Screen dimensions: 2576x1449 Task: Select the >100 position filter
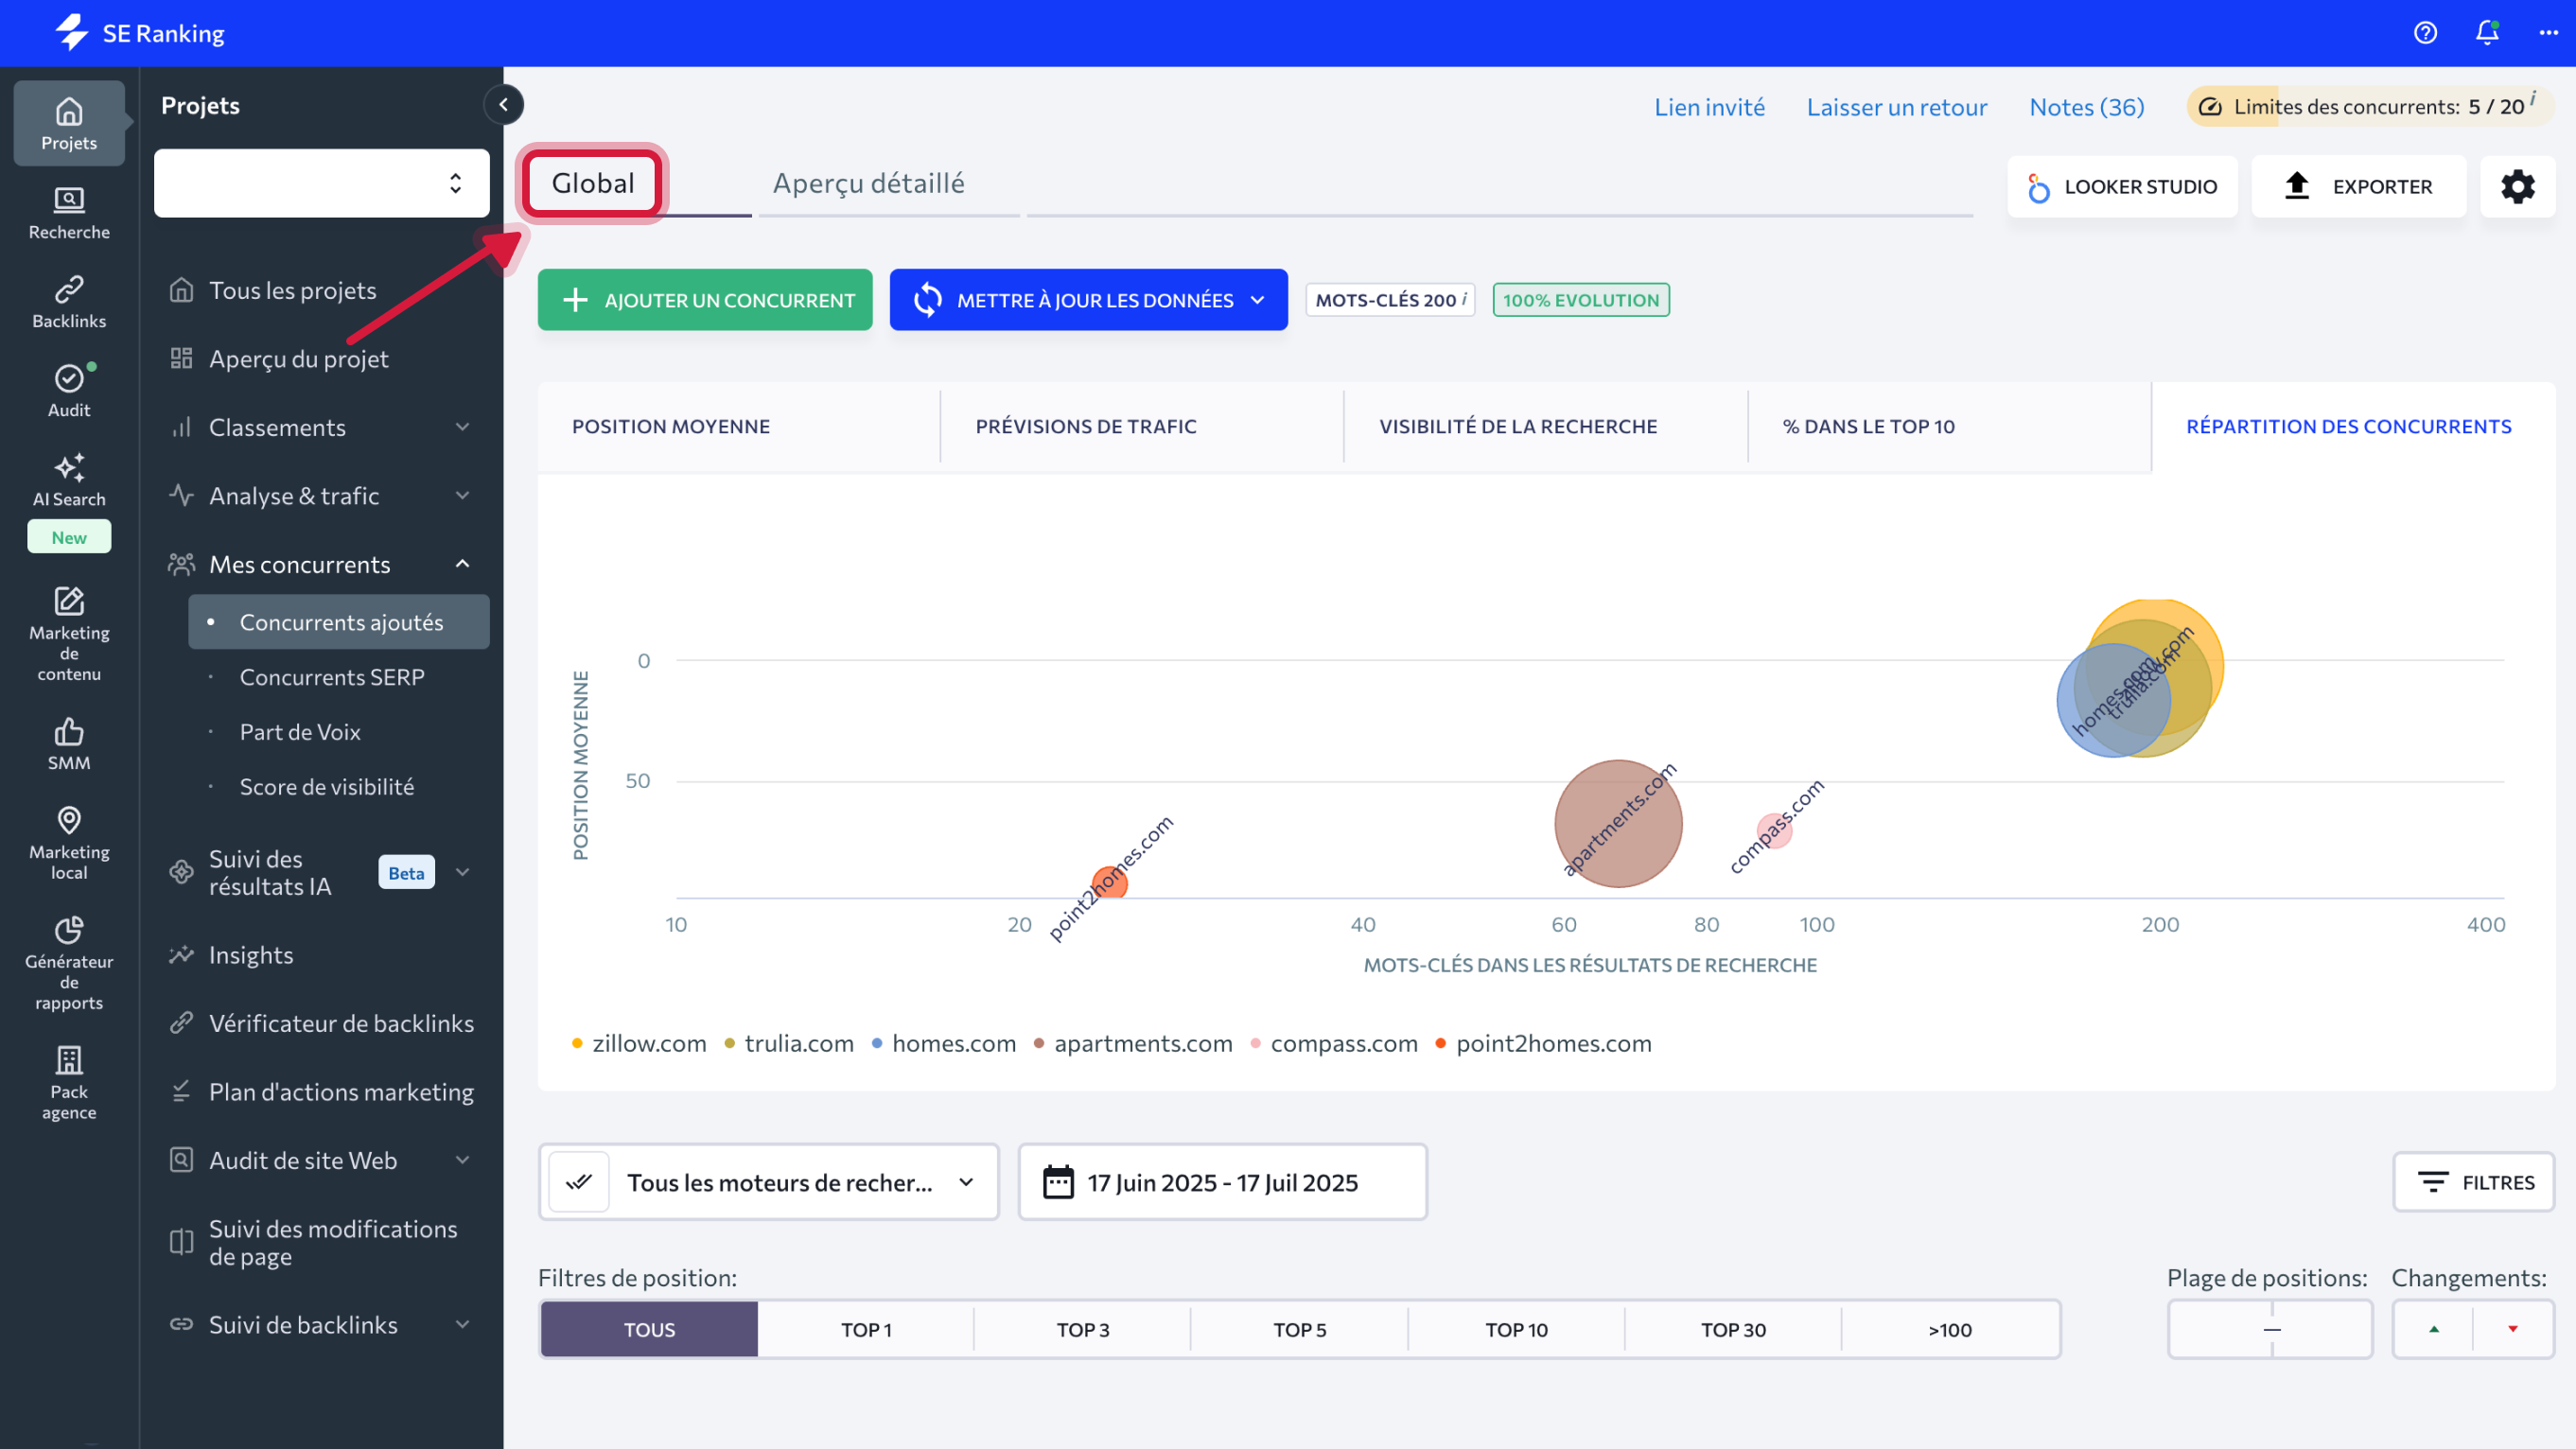pyautogui.click(x=1950, y=1329)
